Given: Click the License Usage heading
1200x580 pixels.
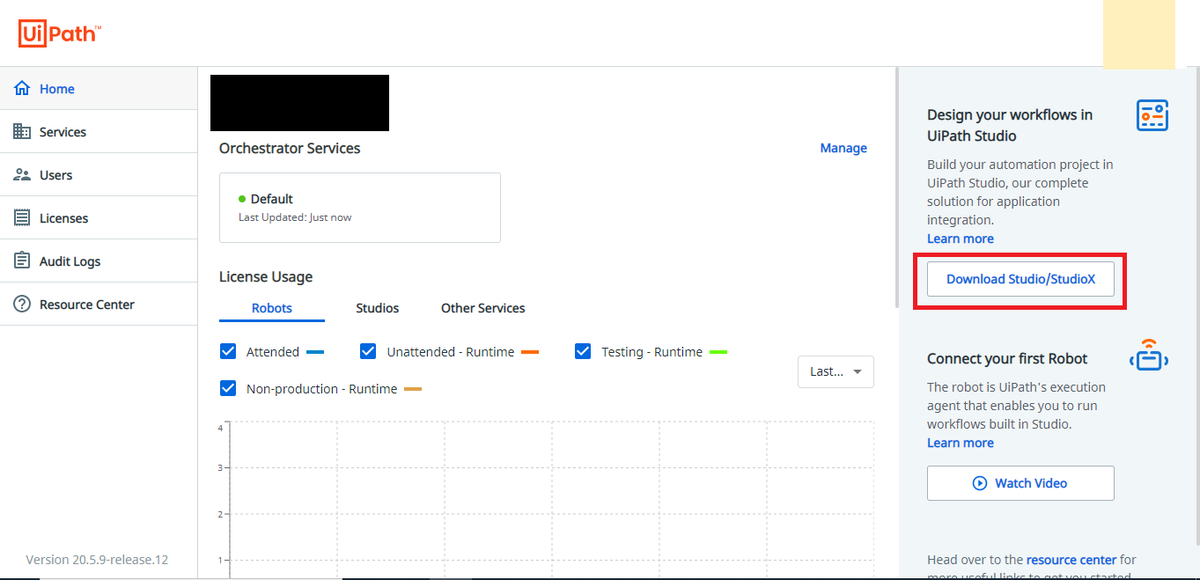Looking at the screenshot, I should tap(266, 276).
